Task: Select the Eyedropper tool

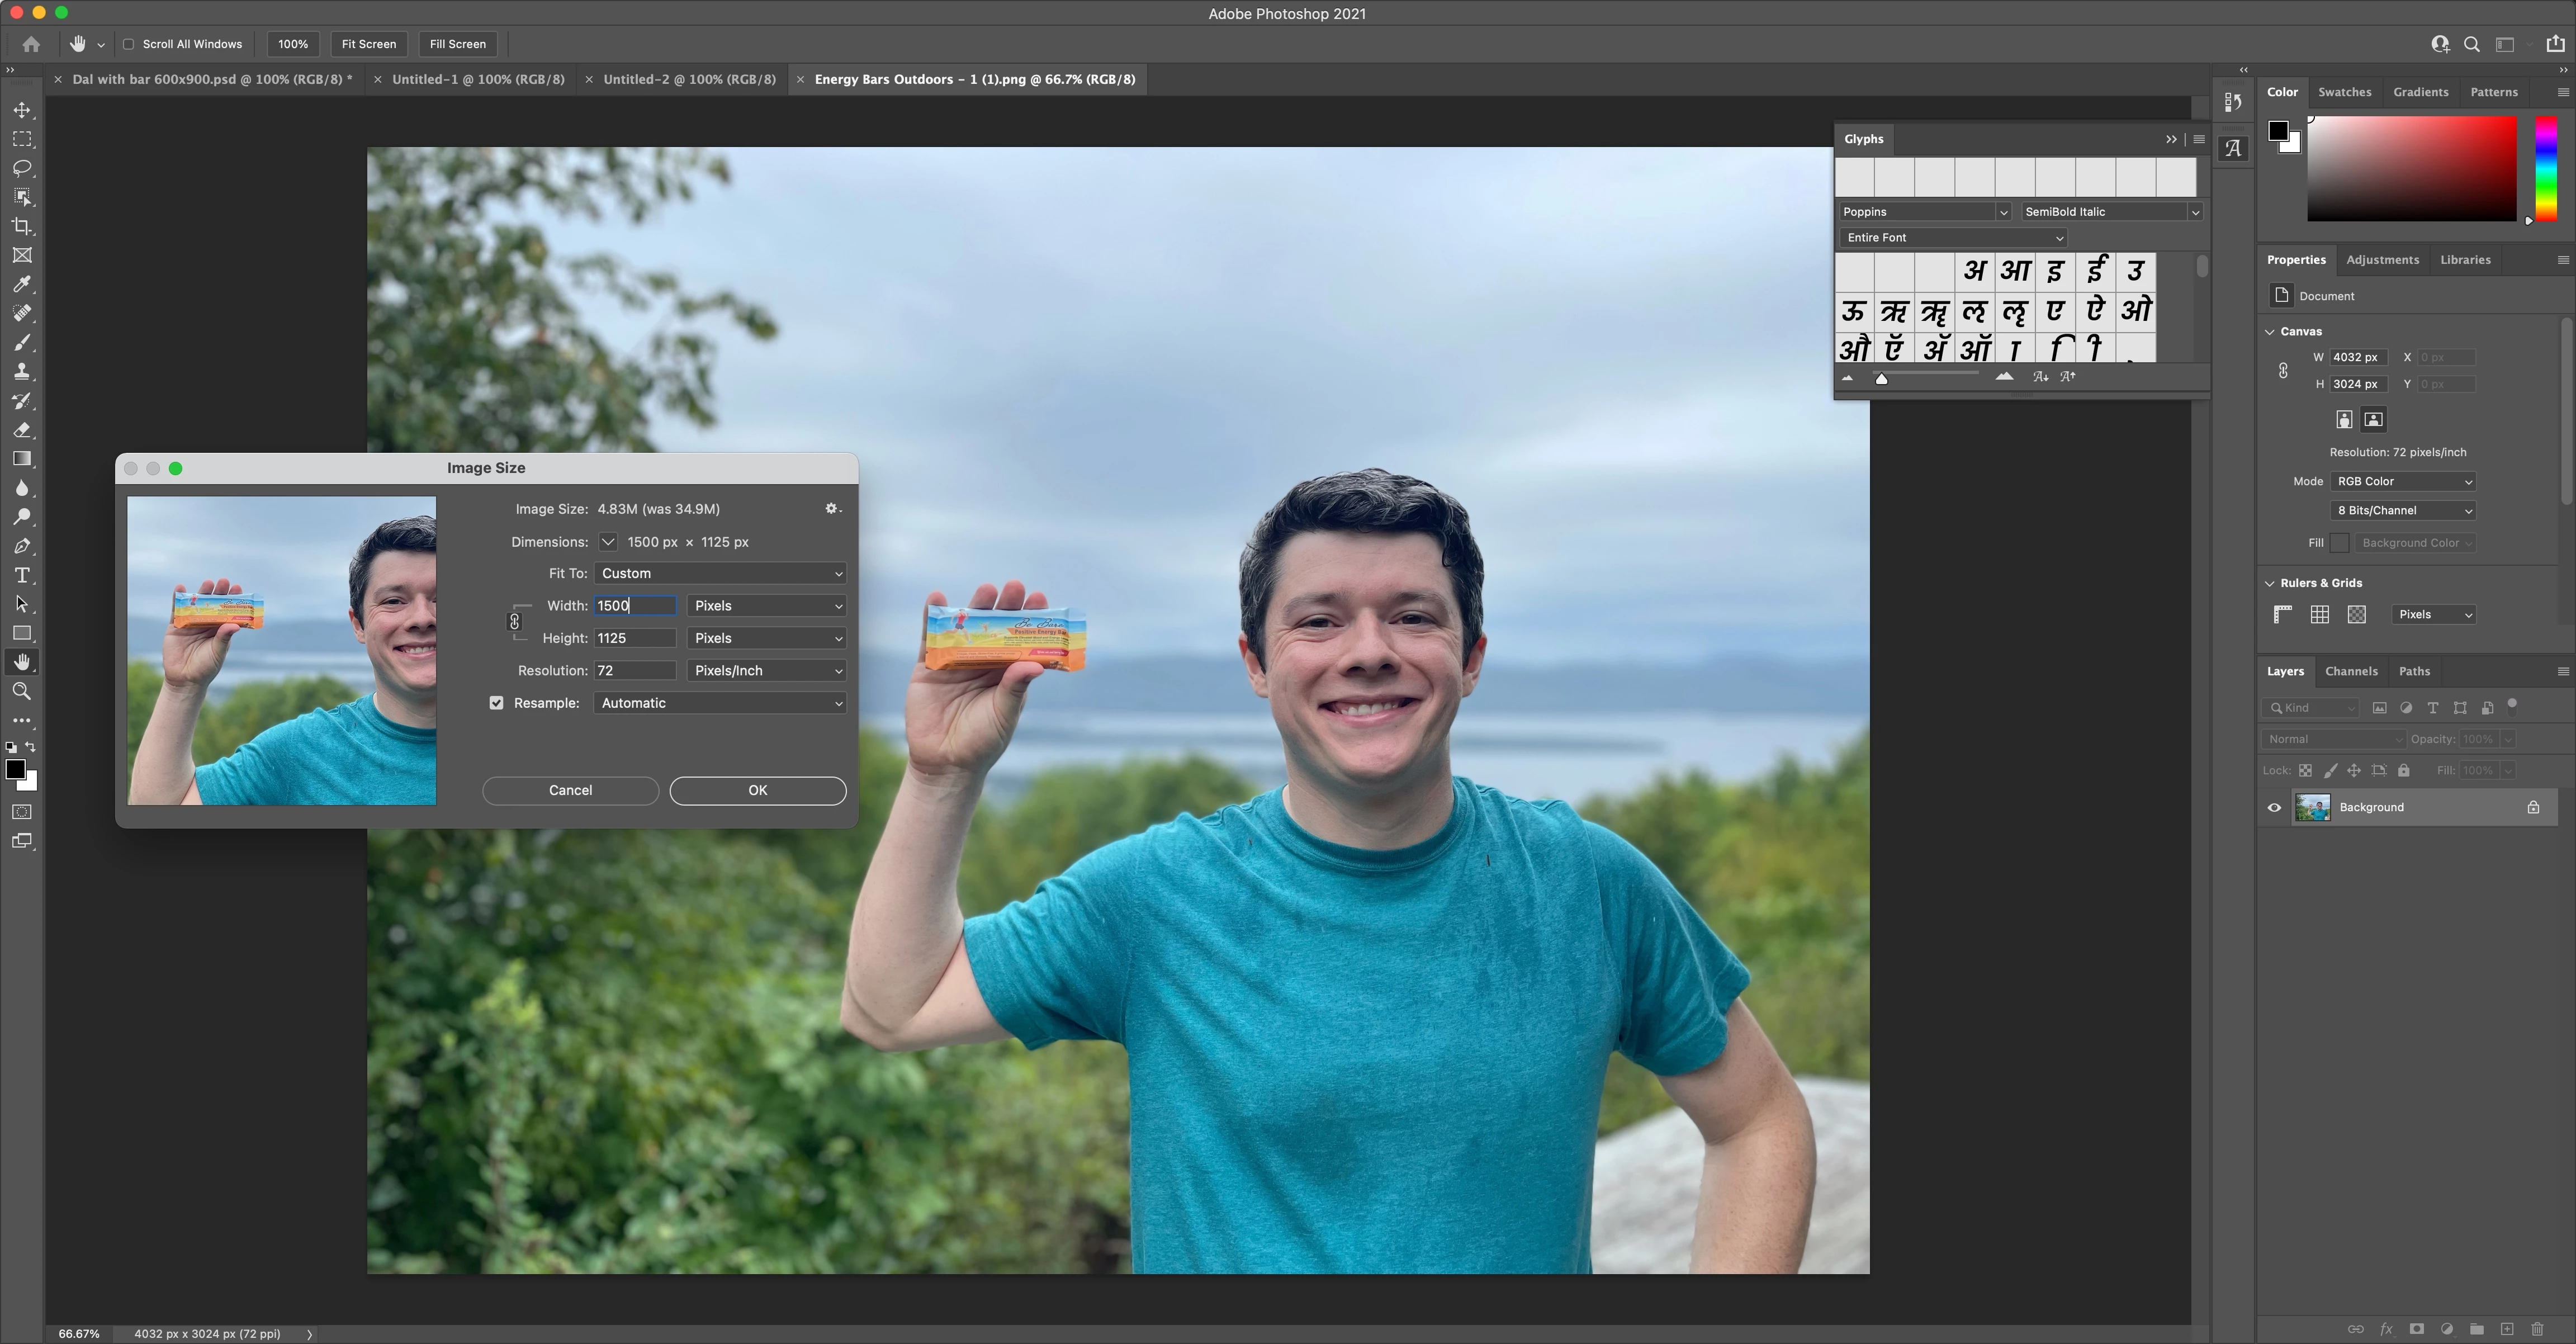Action: (x=22, y=284)
